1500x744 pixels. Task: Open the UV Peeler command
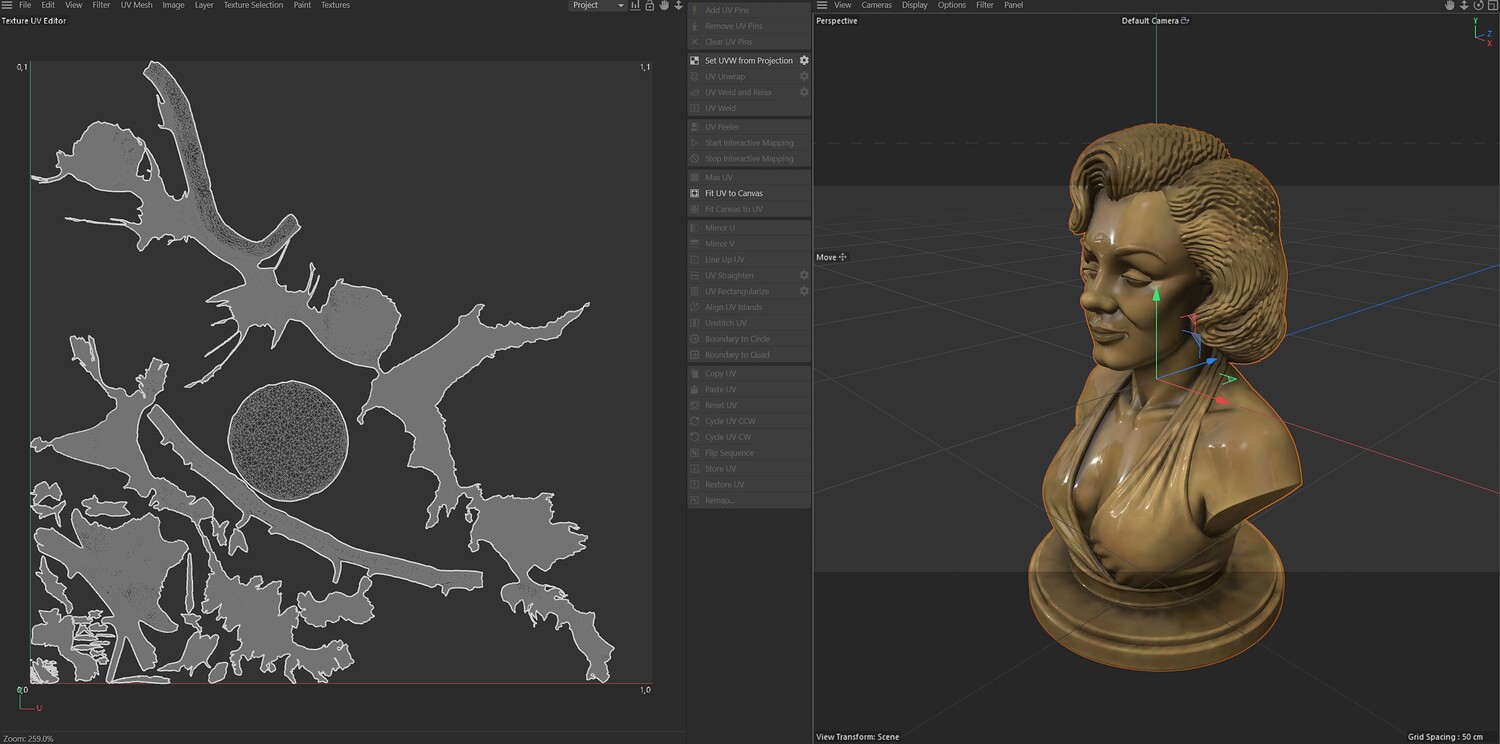[x=749, y=127]
